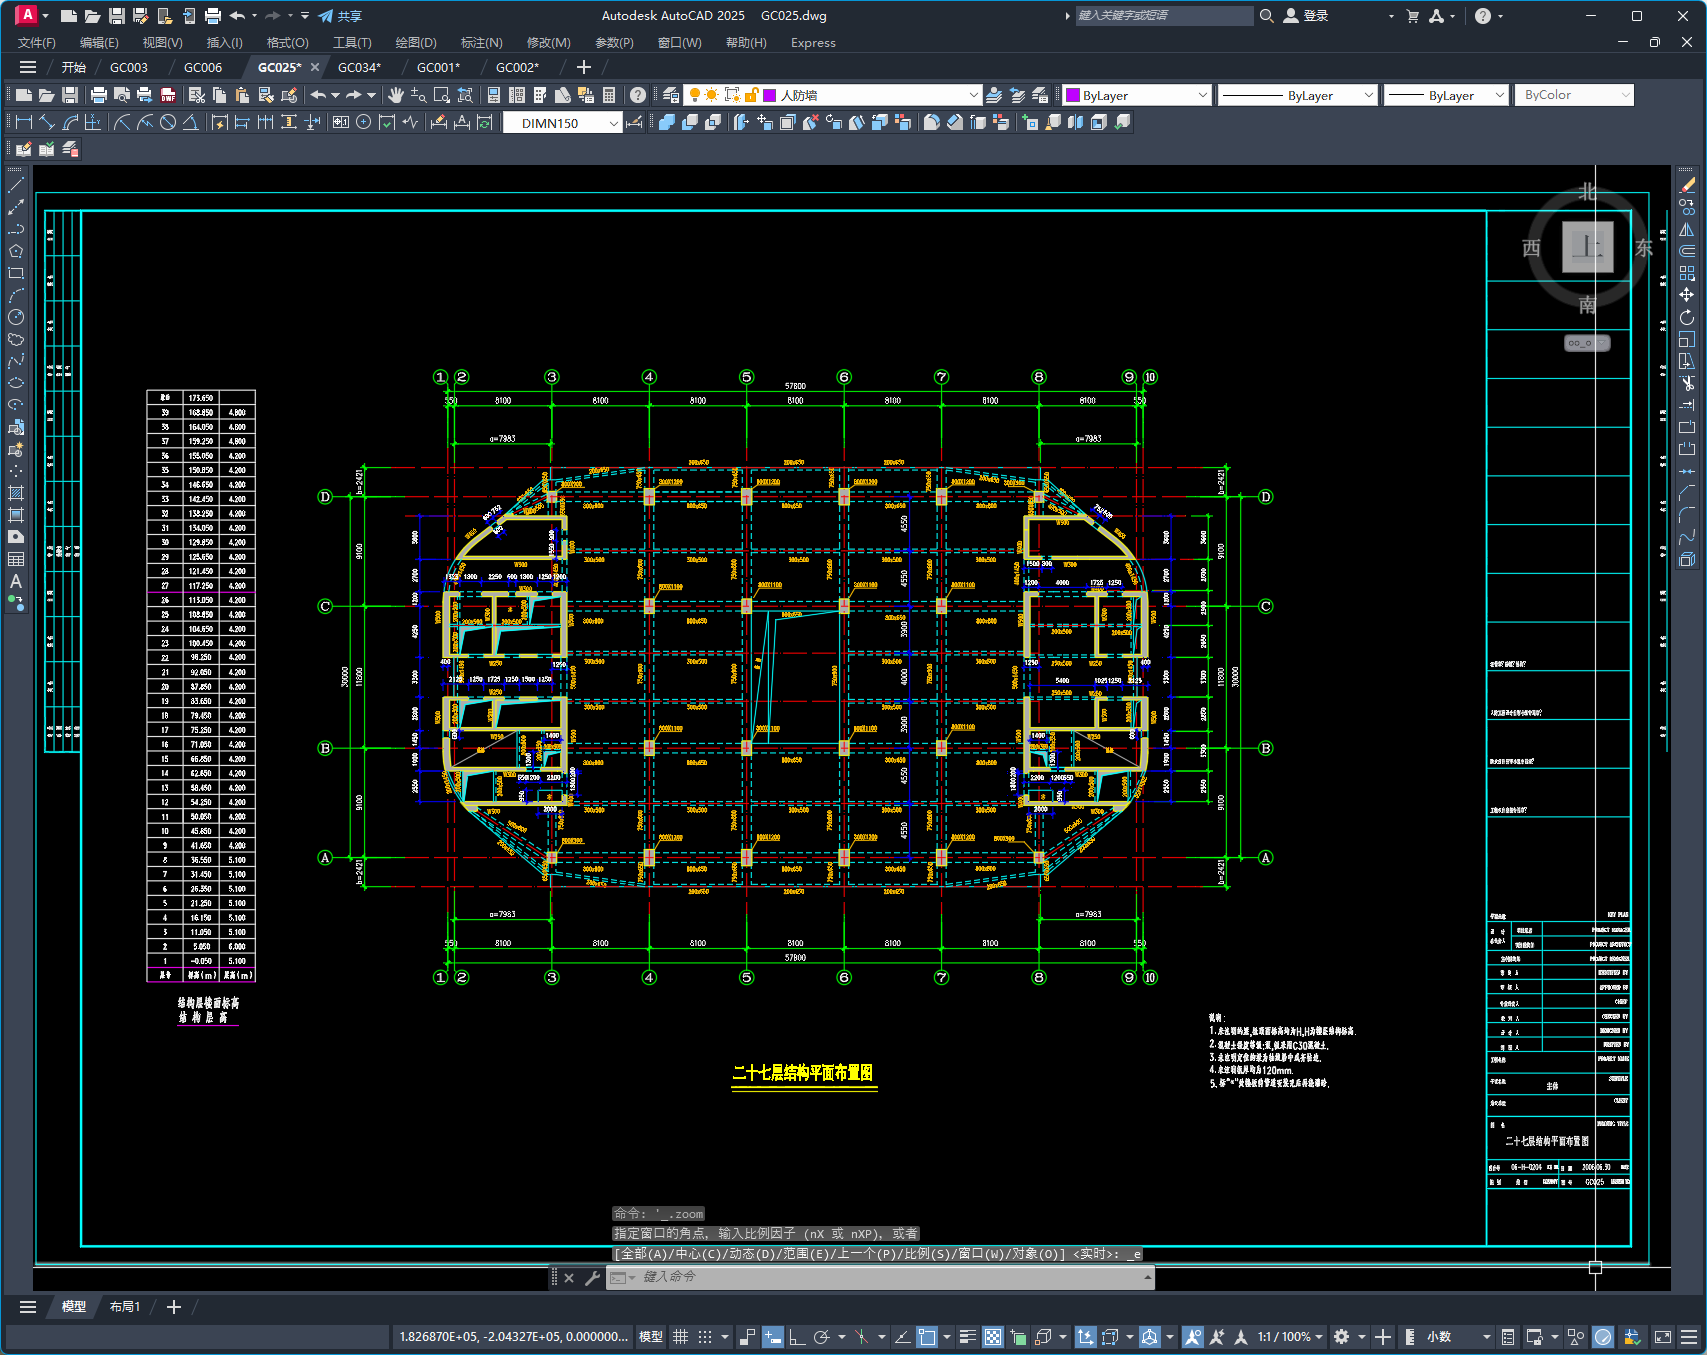
Task: Open the first ByLayer linetype dropdown
Action: [1298, 95]
